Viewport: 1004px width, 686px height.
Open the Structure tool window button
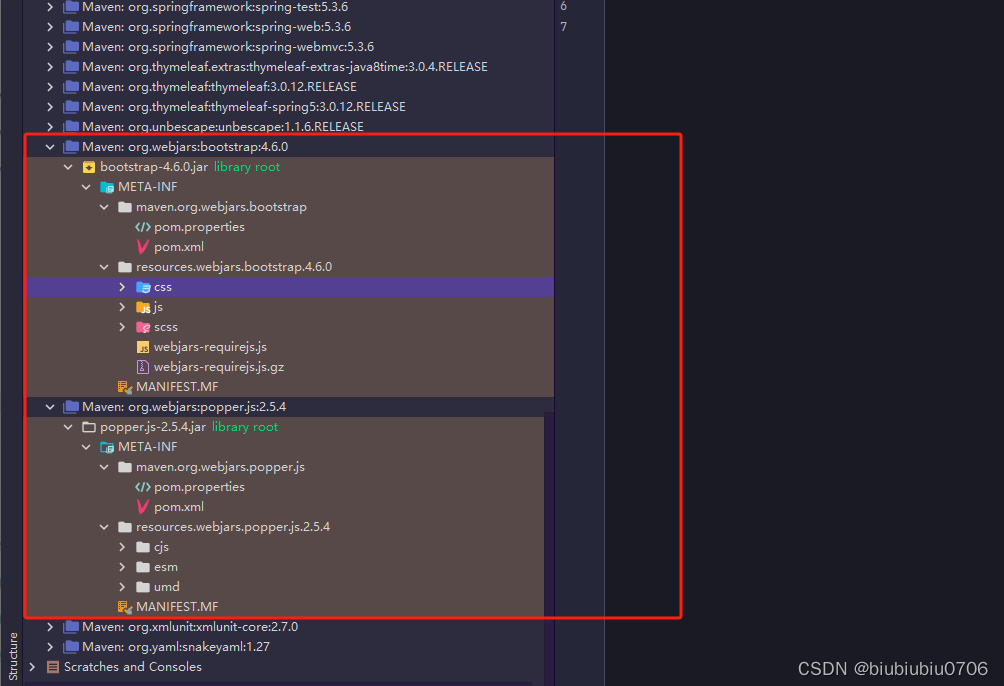click(12, 650)
